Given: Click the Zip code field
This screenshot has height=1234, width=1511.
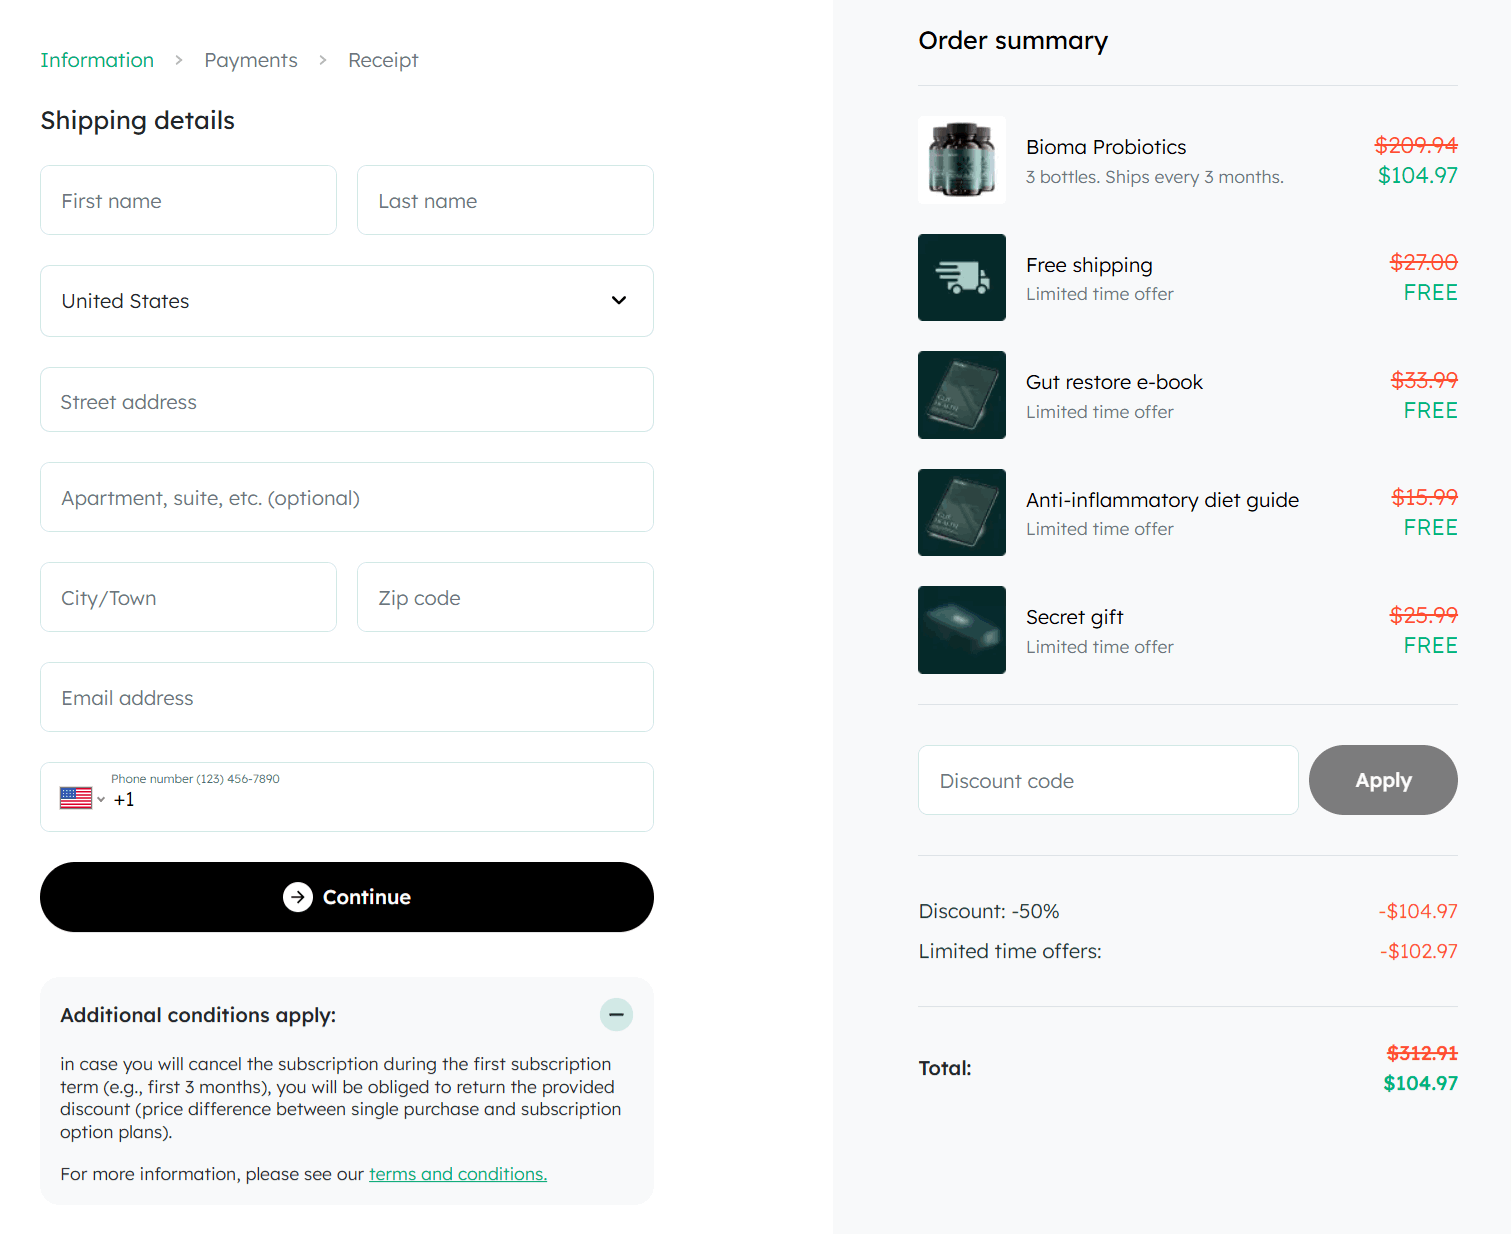Looking at the screenshot, I should click(504, 597).
